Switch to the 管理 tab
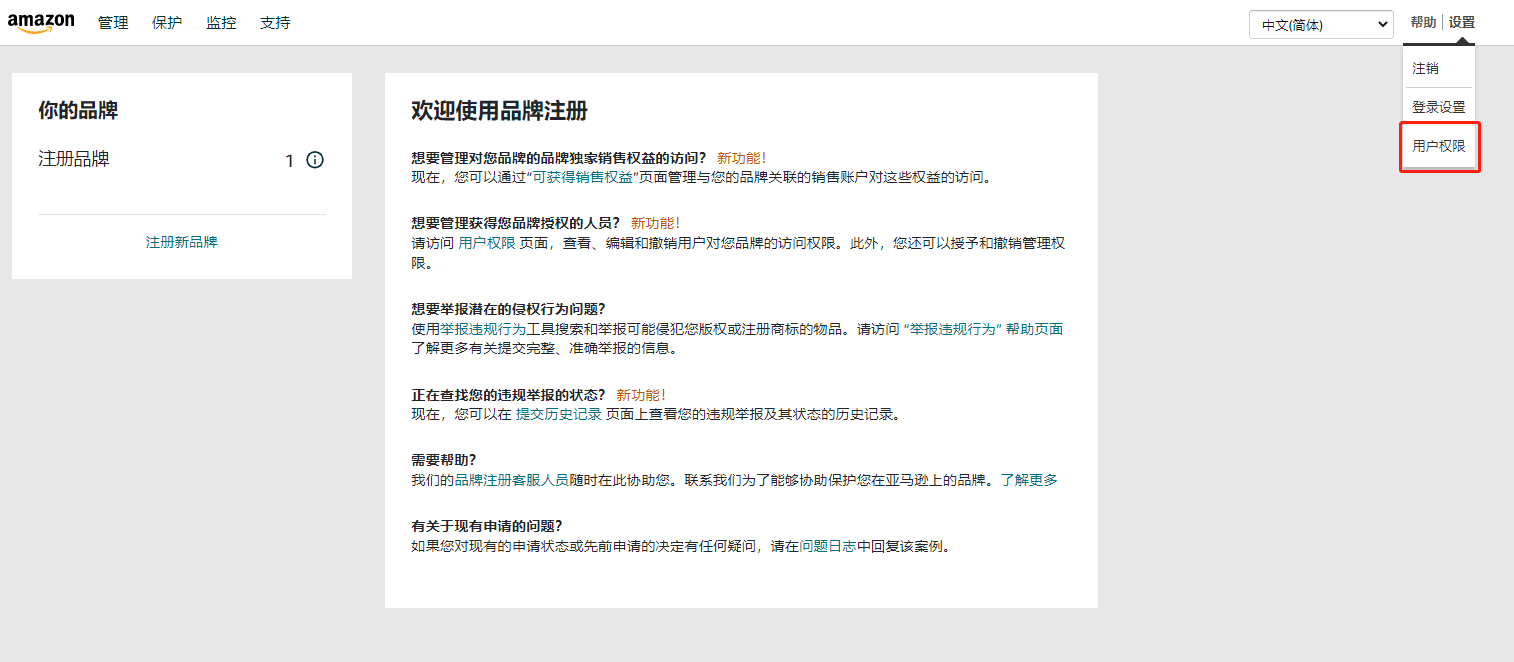Image resolution: width=1514 pixels, height=662 pixels. pyautogui.click(x=113, y=22)
